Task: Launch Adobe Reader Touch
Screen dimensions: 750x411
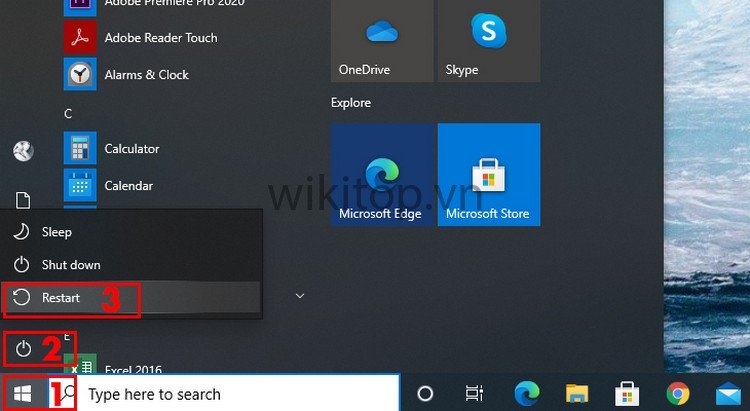Action: click(160, 38)
